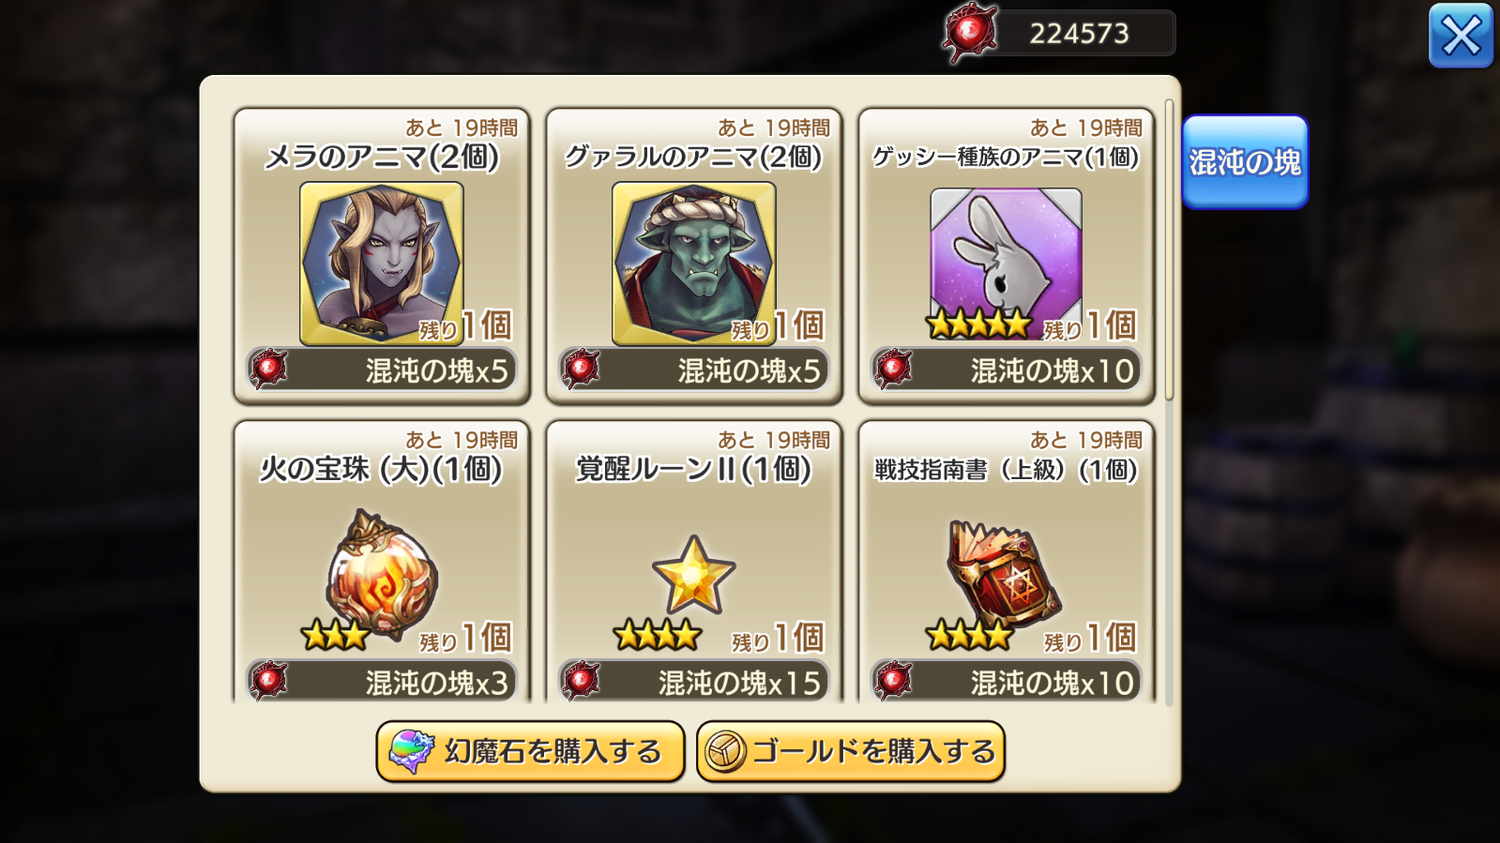Close the shop with the blue X
The height and width of the screenshot is (843, 1500).
pyautogui.click(x=1461, y=36)
